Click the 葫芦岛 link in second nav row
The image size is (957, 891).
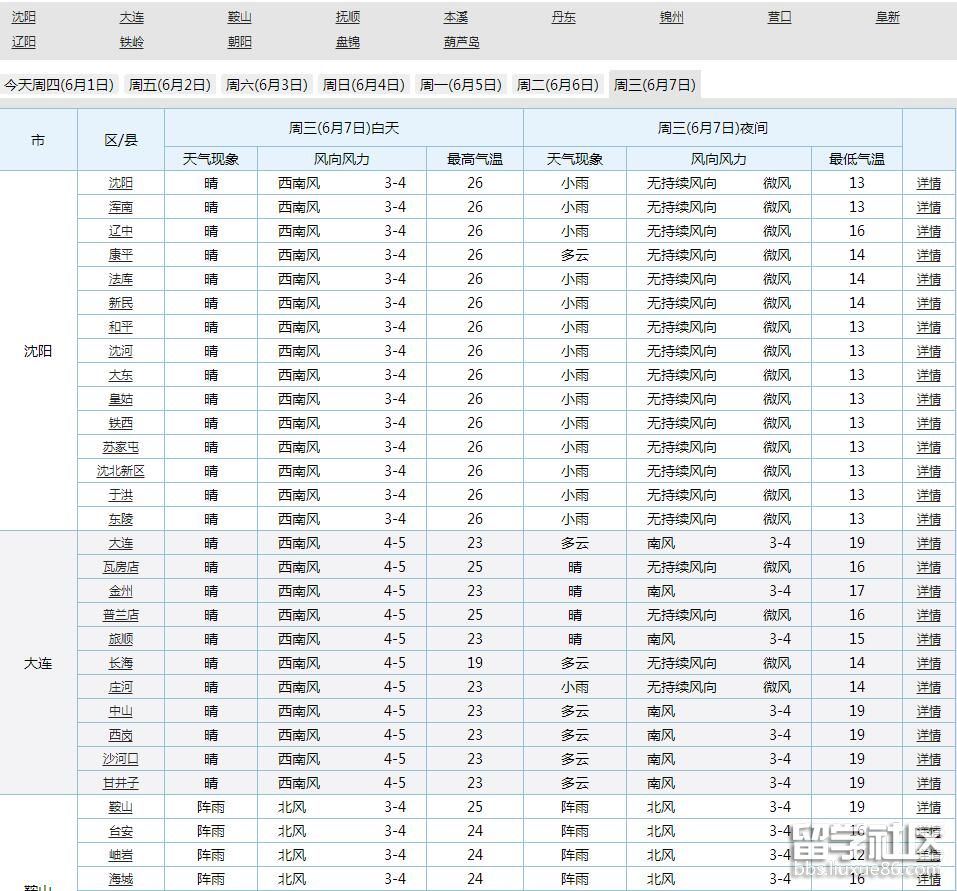[x=460, y=41]
